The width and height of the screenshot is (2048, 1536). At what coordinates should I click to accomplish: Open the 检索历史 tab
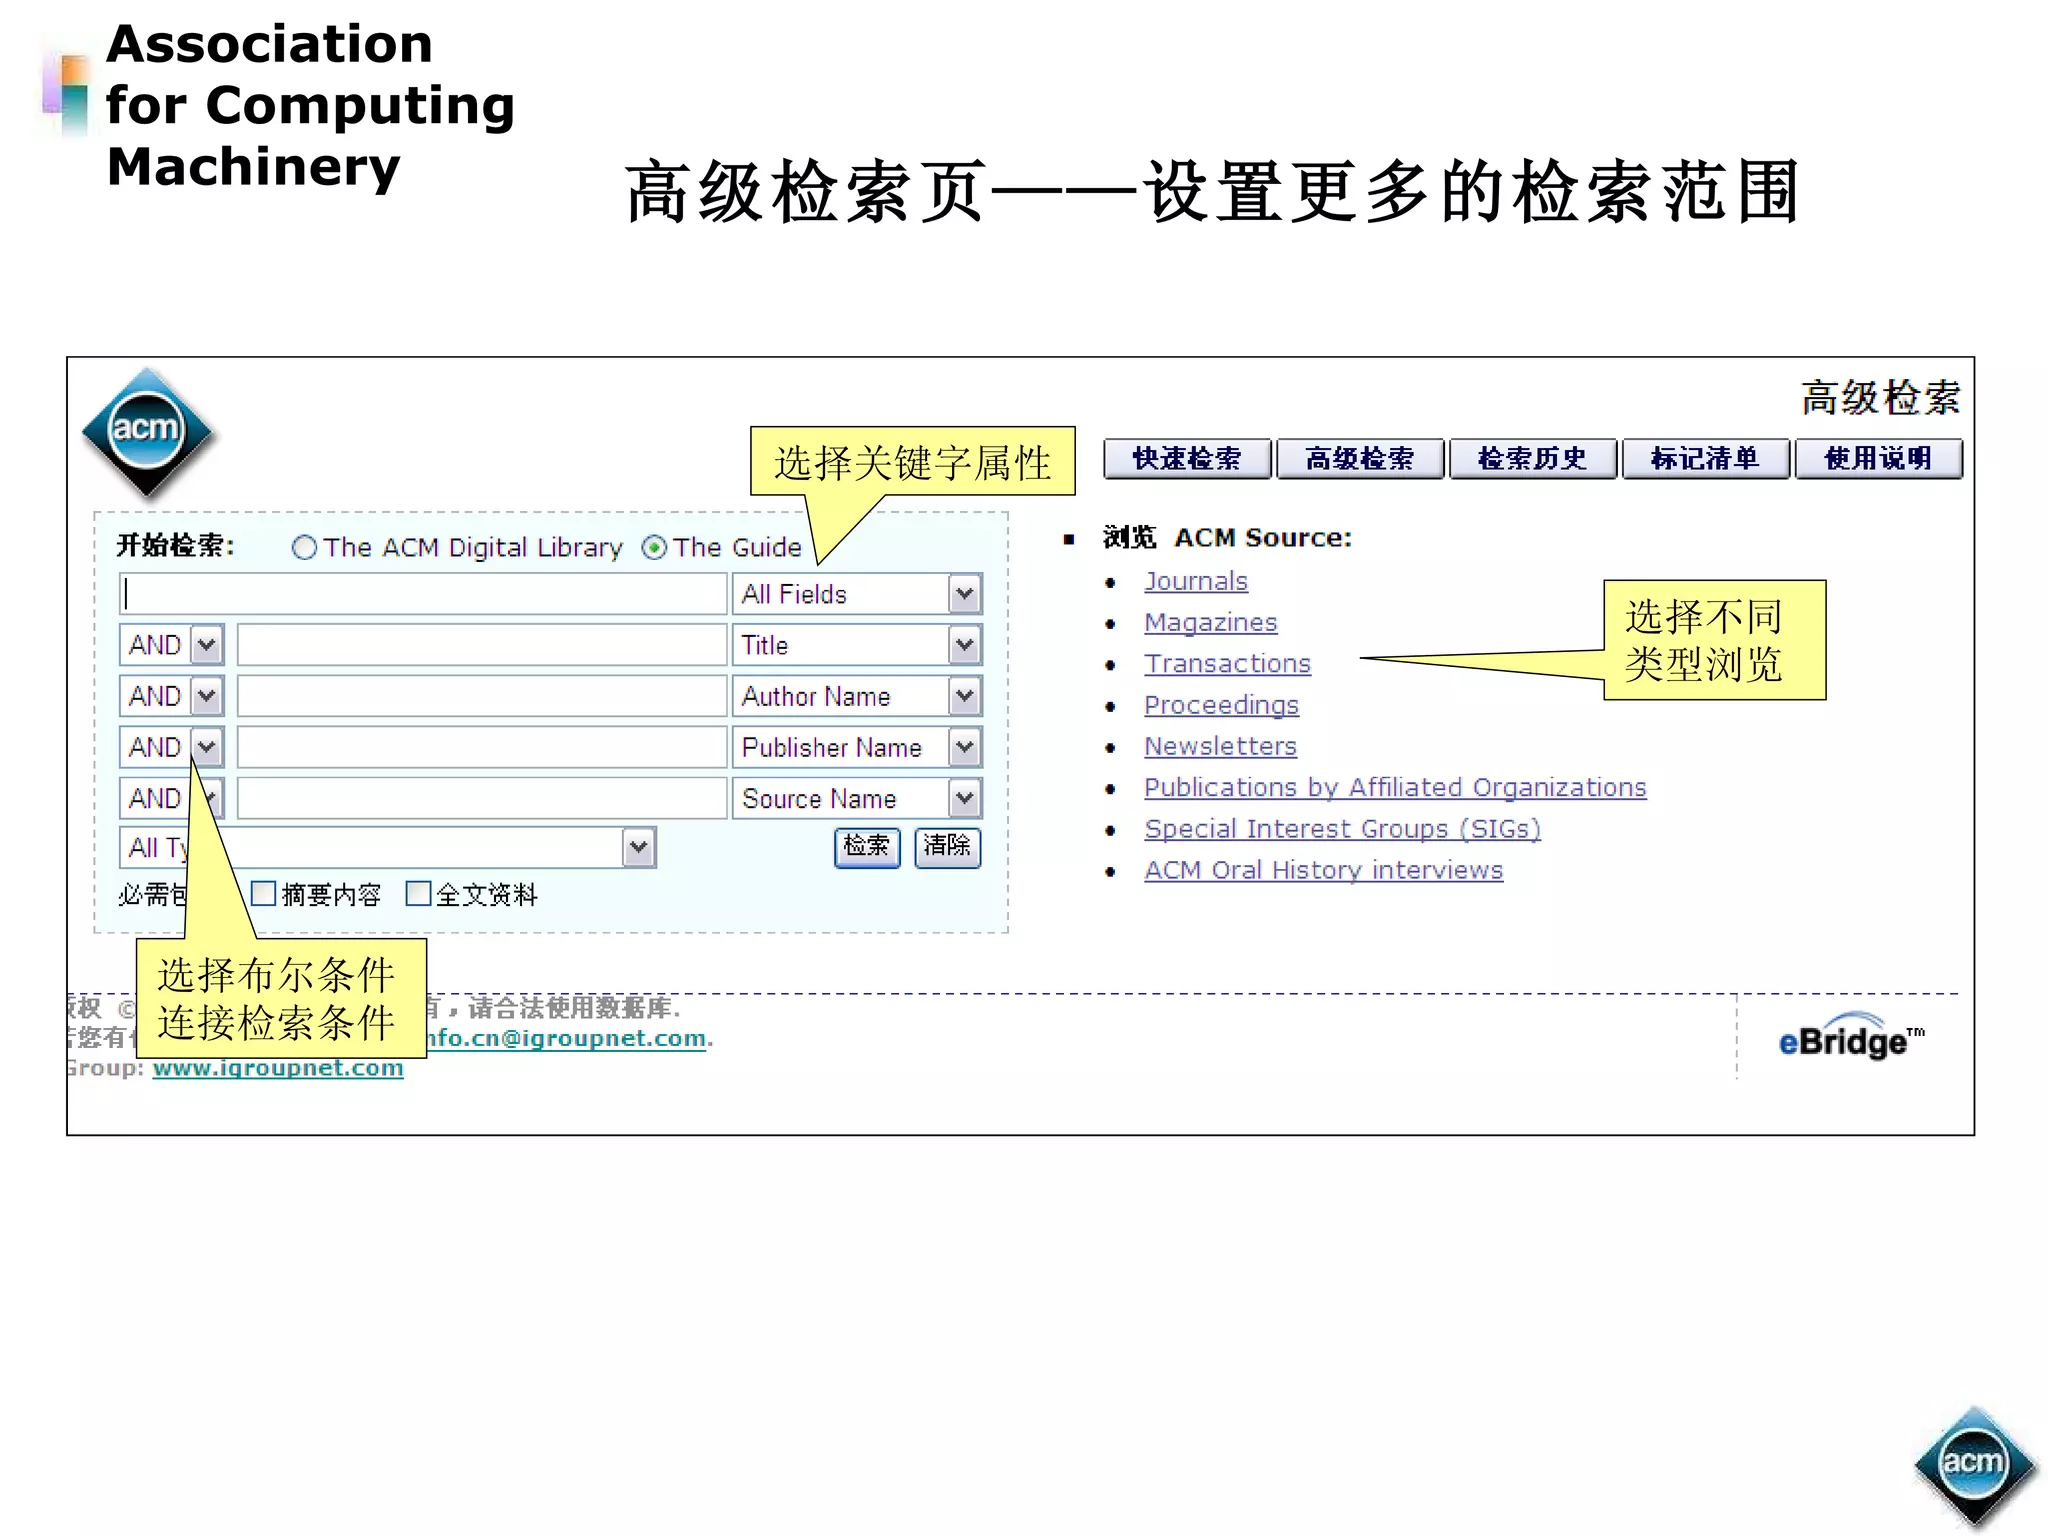pos(1532,459)
